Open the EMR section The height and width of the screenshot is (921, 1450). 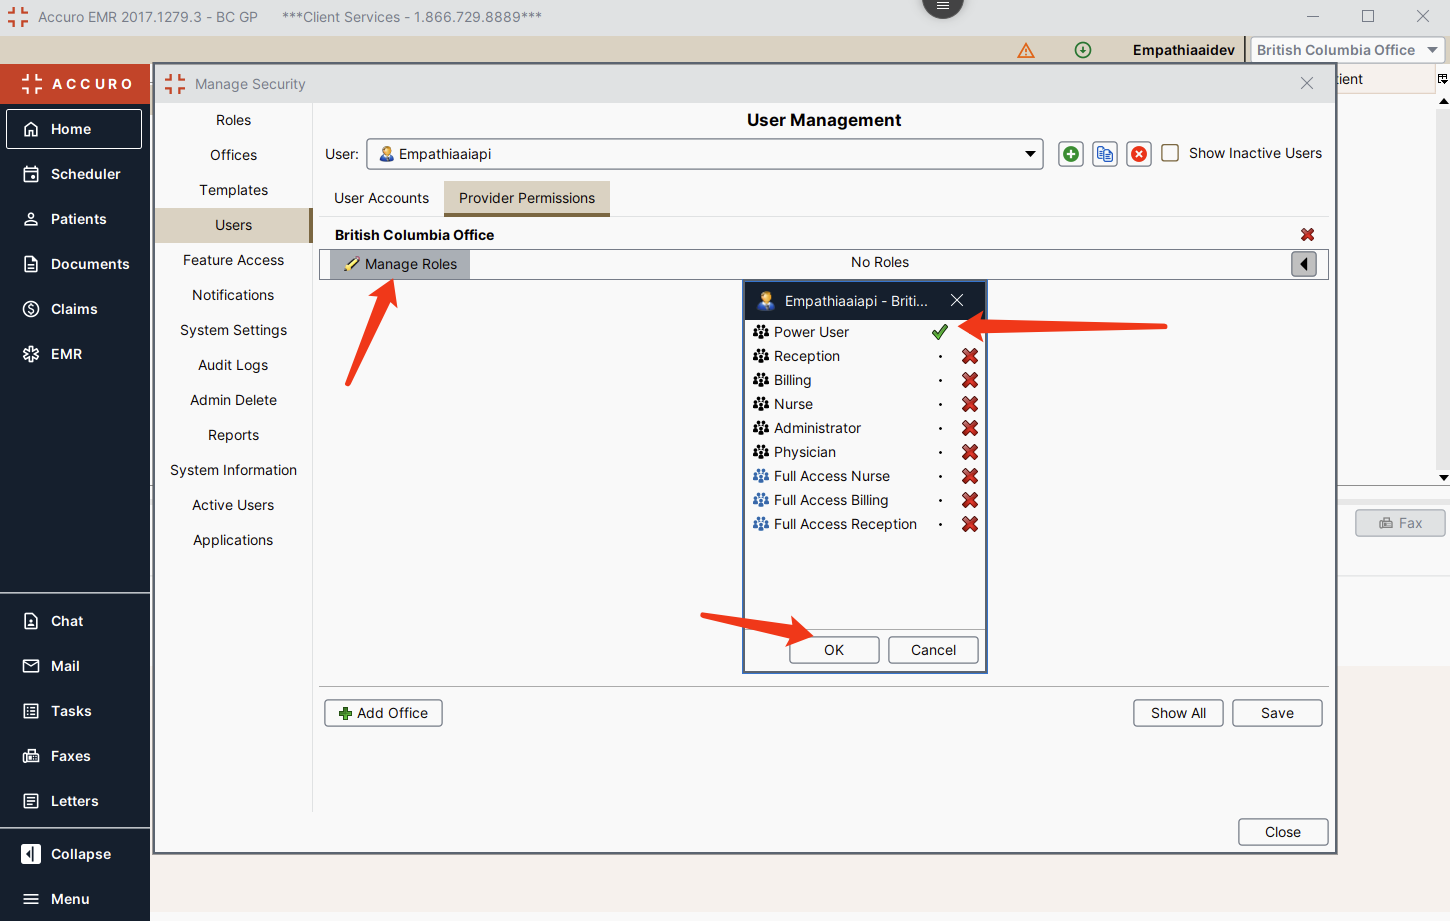[x=74, y=354]
